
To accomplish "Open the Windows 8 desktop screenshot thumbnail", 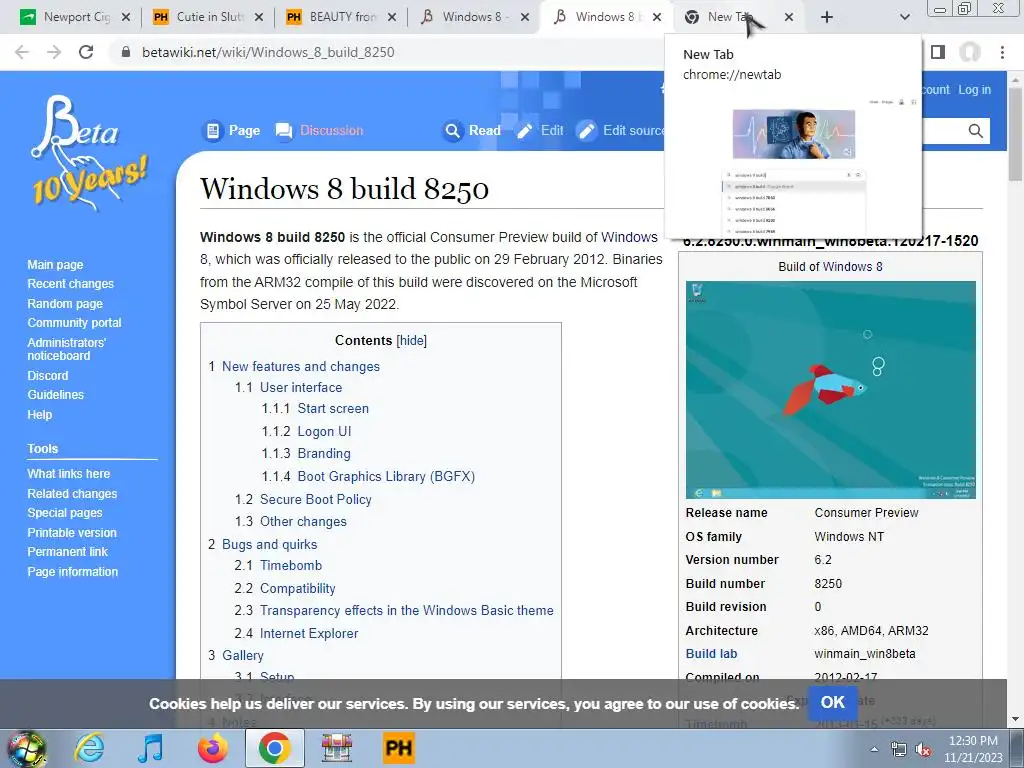I will [x=831, y=390].
